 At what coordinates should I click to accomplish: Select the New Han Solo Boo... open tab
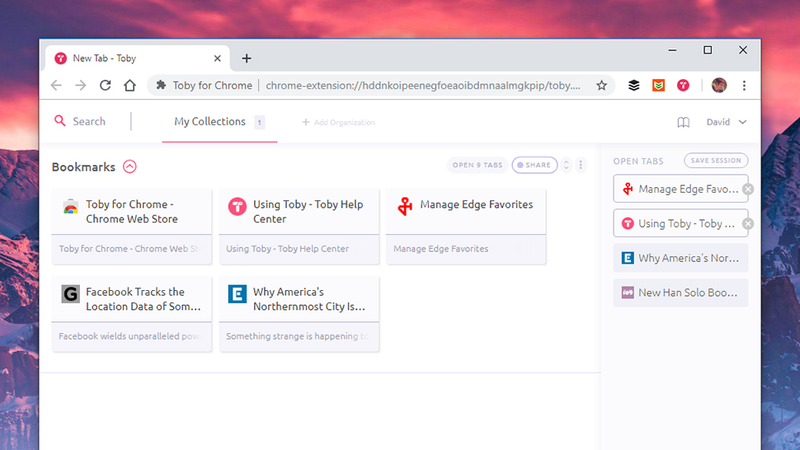680,292
